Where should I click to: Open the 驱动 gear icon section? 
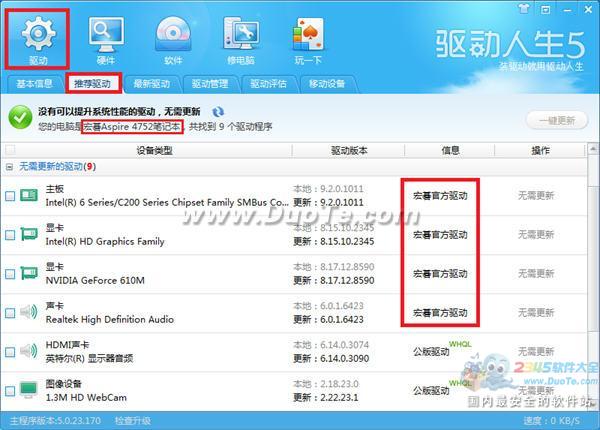tap(38, 39)
